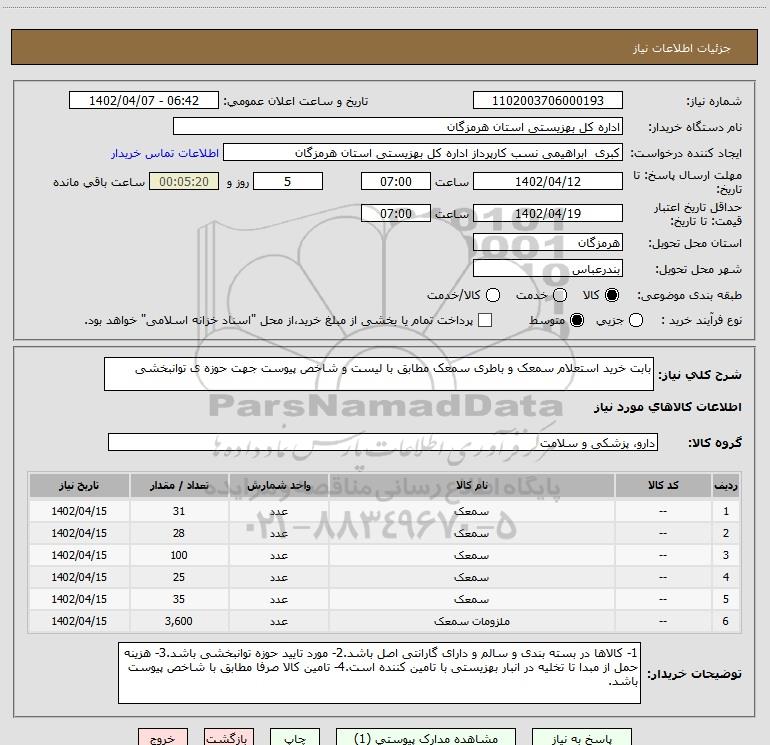Click the سمعک item name in row 3
770x745 pixels.
click(471, 555)
